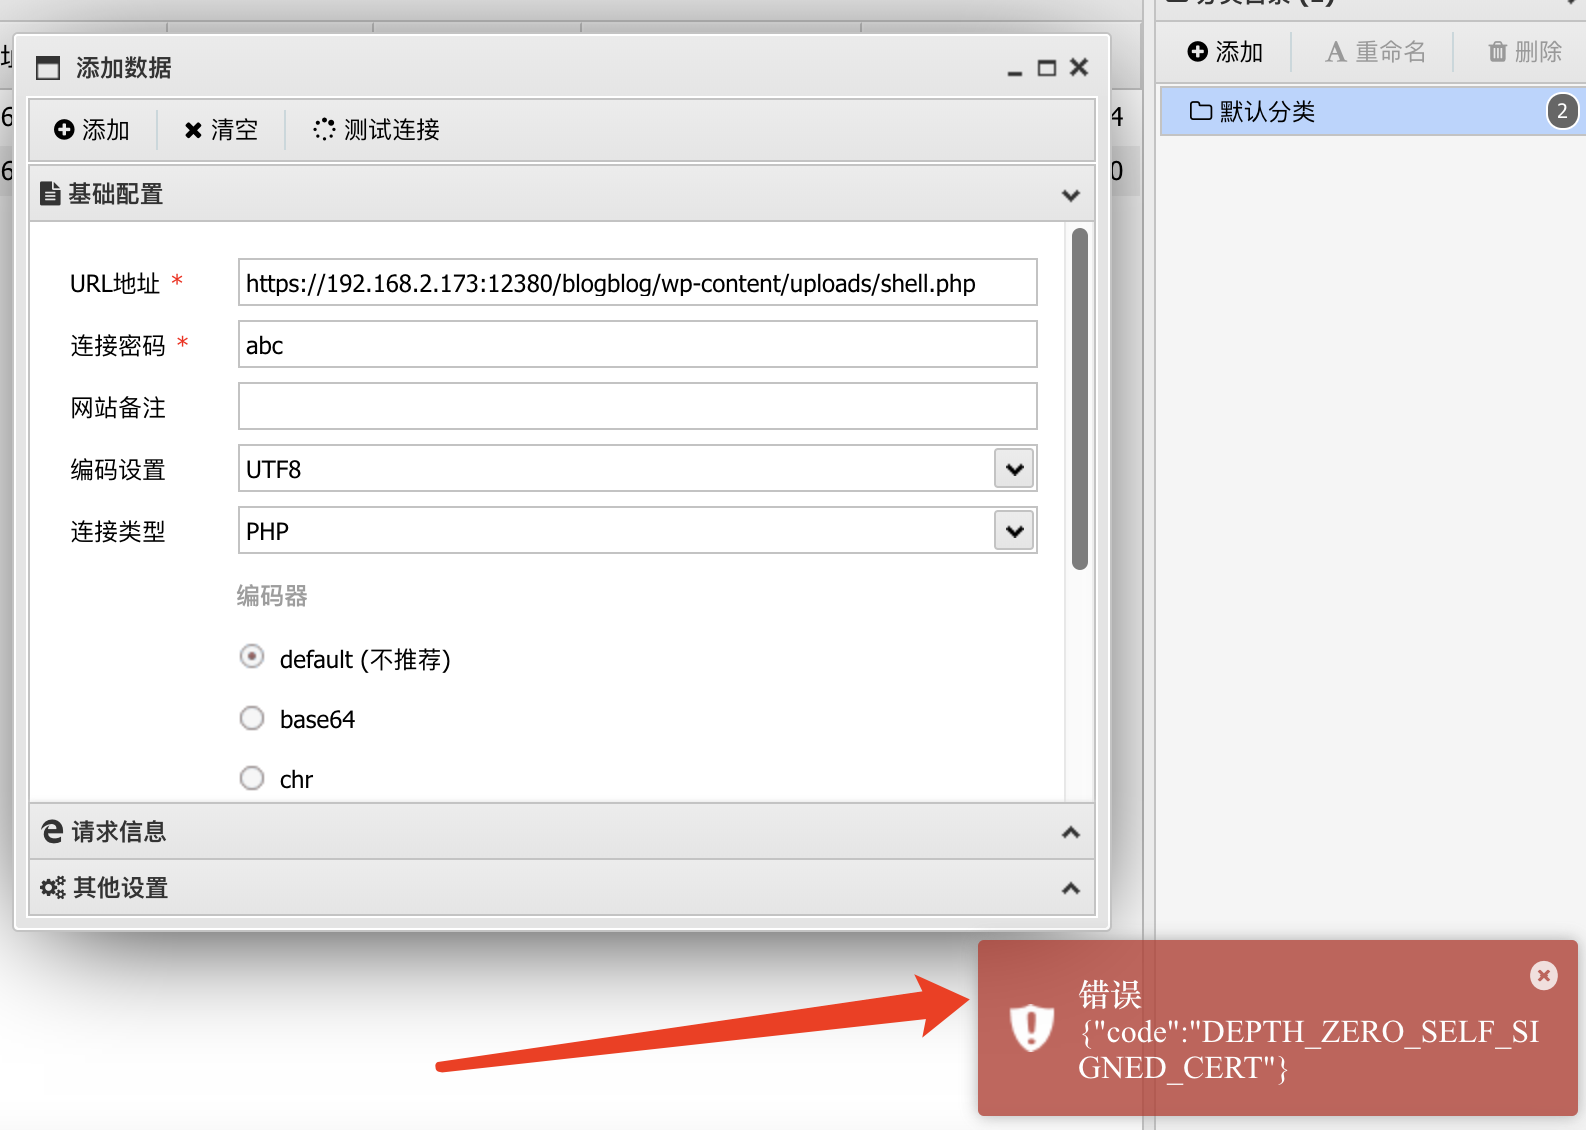Select the base64 encoder option
Image resolution: width=1586 pixels, height=1130 pixels.
click(252, 718)
